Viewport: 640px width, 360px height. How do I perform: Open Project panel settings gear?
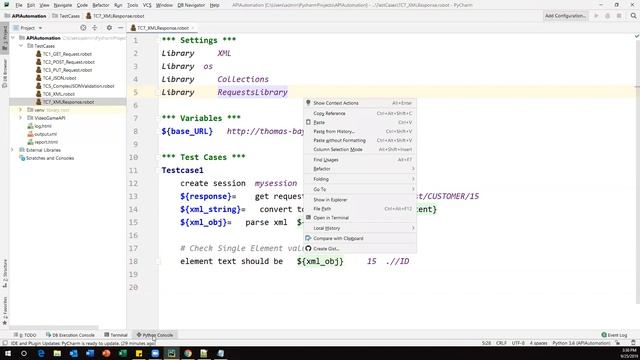(x=109, y=28)
